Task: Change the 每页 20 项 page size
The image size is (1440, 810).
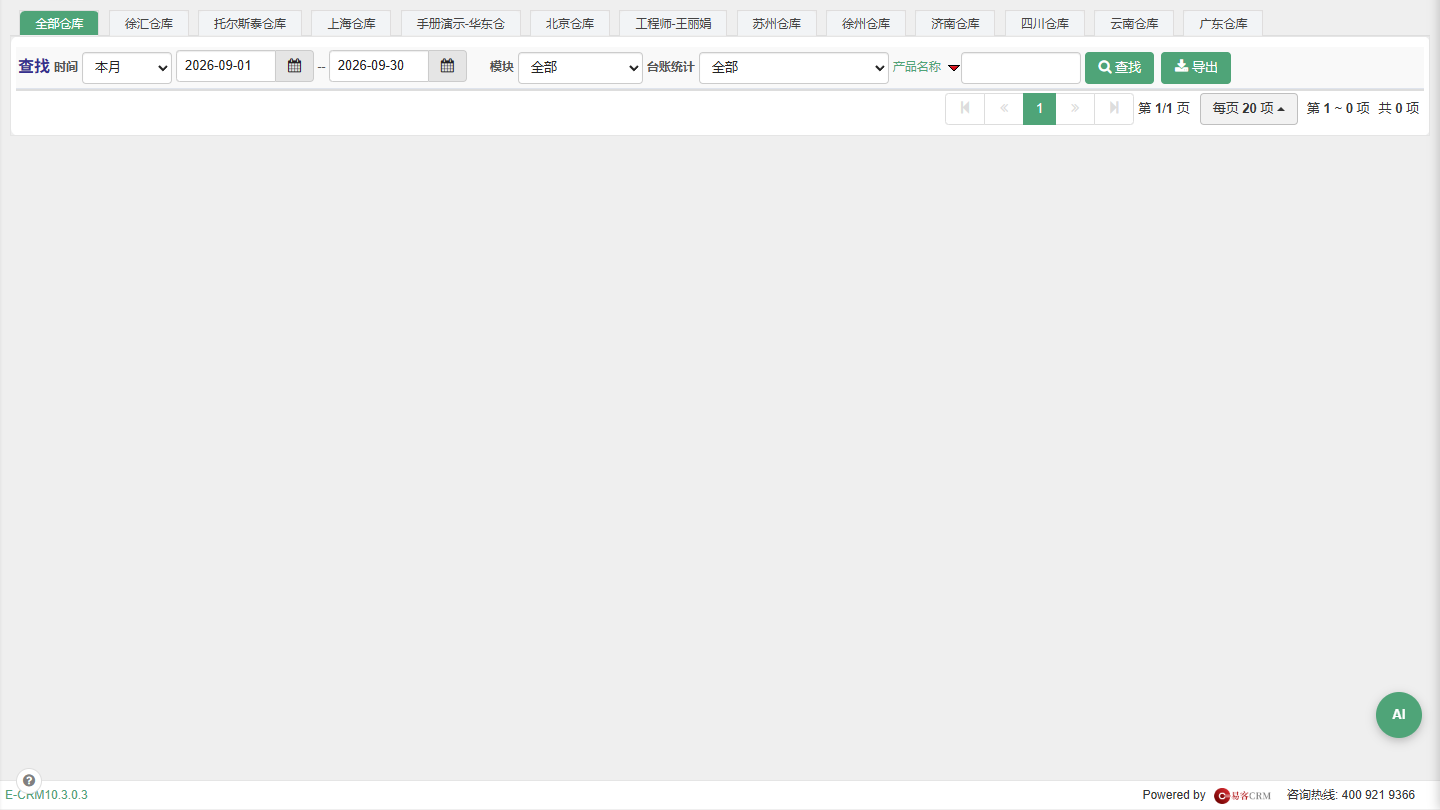Action: (1248, 108)
